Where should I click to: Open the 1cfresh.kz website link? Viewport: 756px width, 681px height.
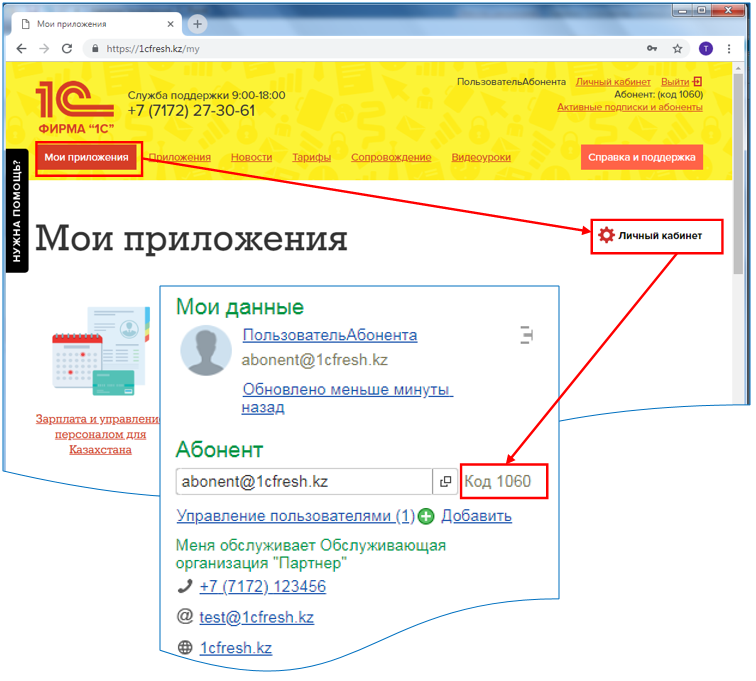[236, 648]
